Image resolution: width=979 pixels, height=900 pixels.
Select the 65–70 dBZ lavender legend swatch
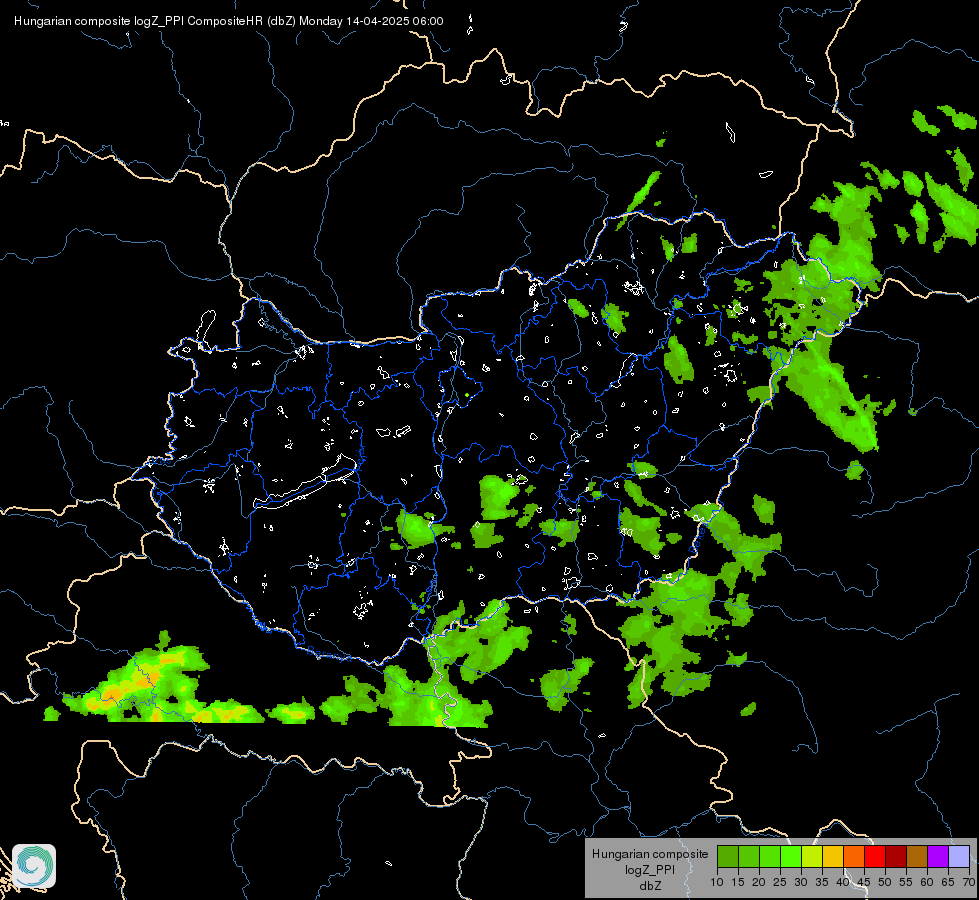click(x=959, y=856)
